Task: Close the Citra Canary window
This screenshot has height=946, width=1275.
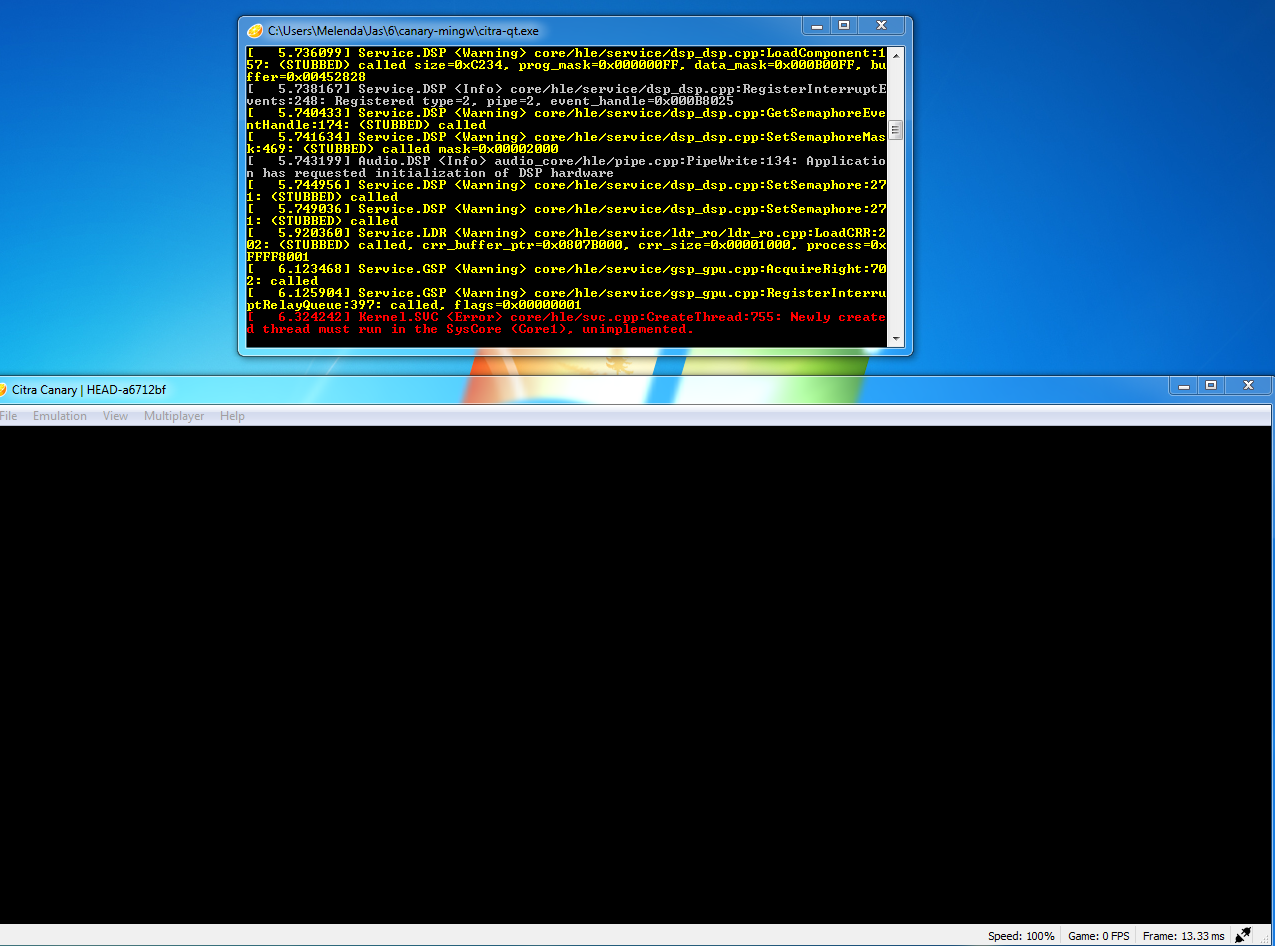Action: pyautogui.click(x=1247, y=385)
